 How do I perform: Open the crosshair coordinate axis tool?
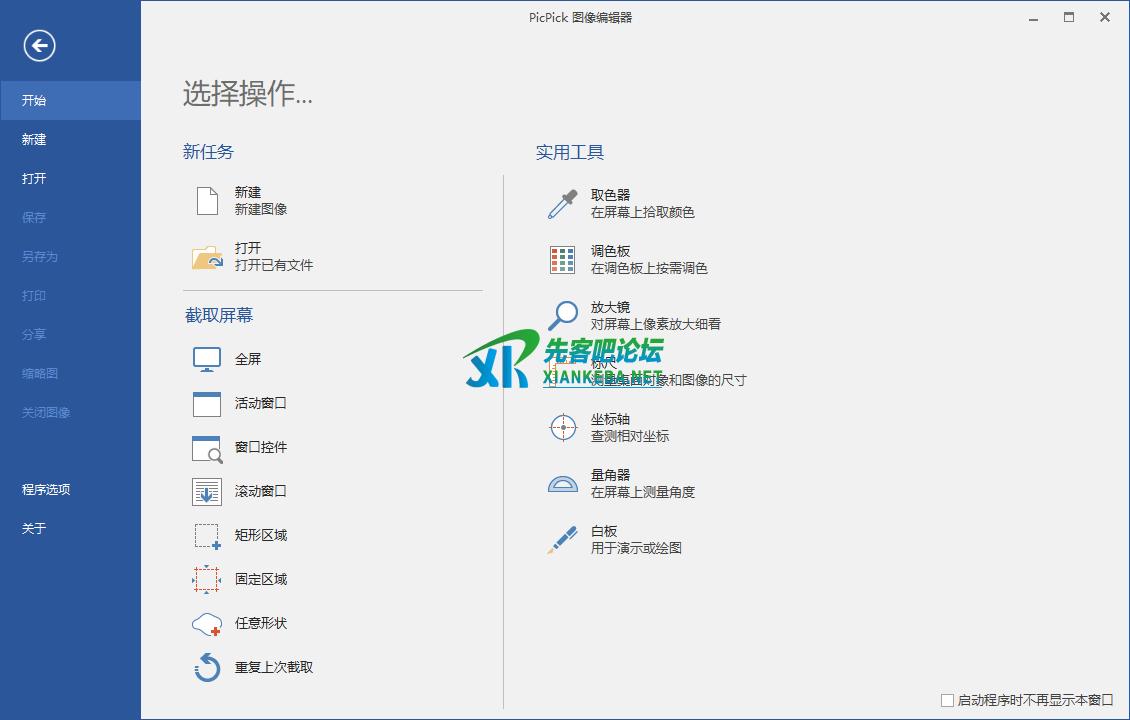pos(563,427)
